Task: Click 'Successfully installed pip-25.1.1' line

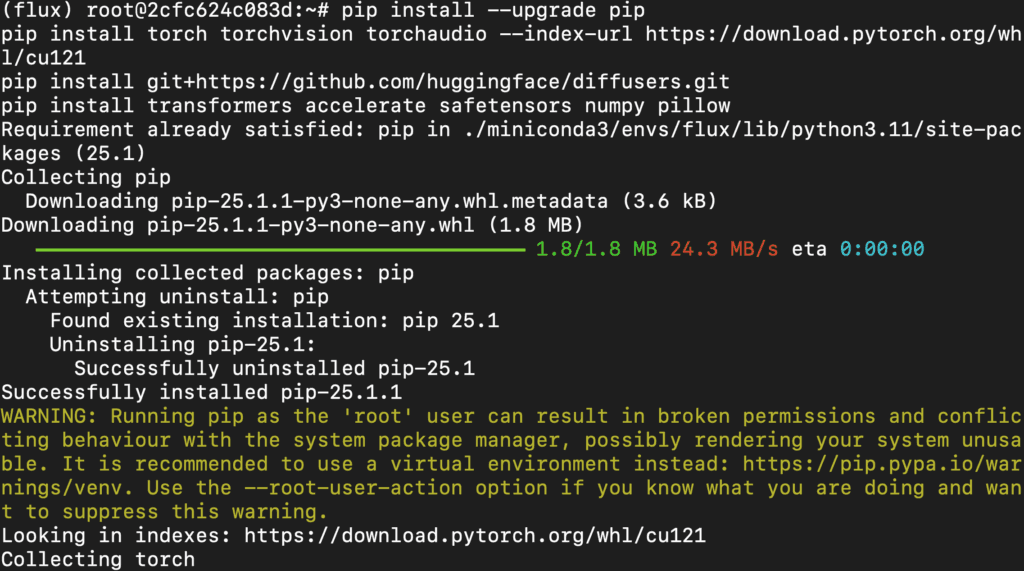Action: tap(201, 393)
